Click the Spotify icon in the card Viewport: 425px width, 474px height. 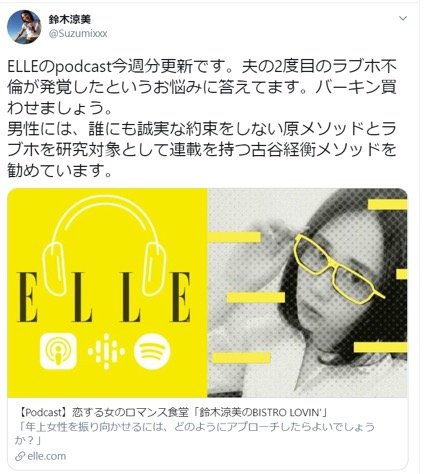point(152,351)
